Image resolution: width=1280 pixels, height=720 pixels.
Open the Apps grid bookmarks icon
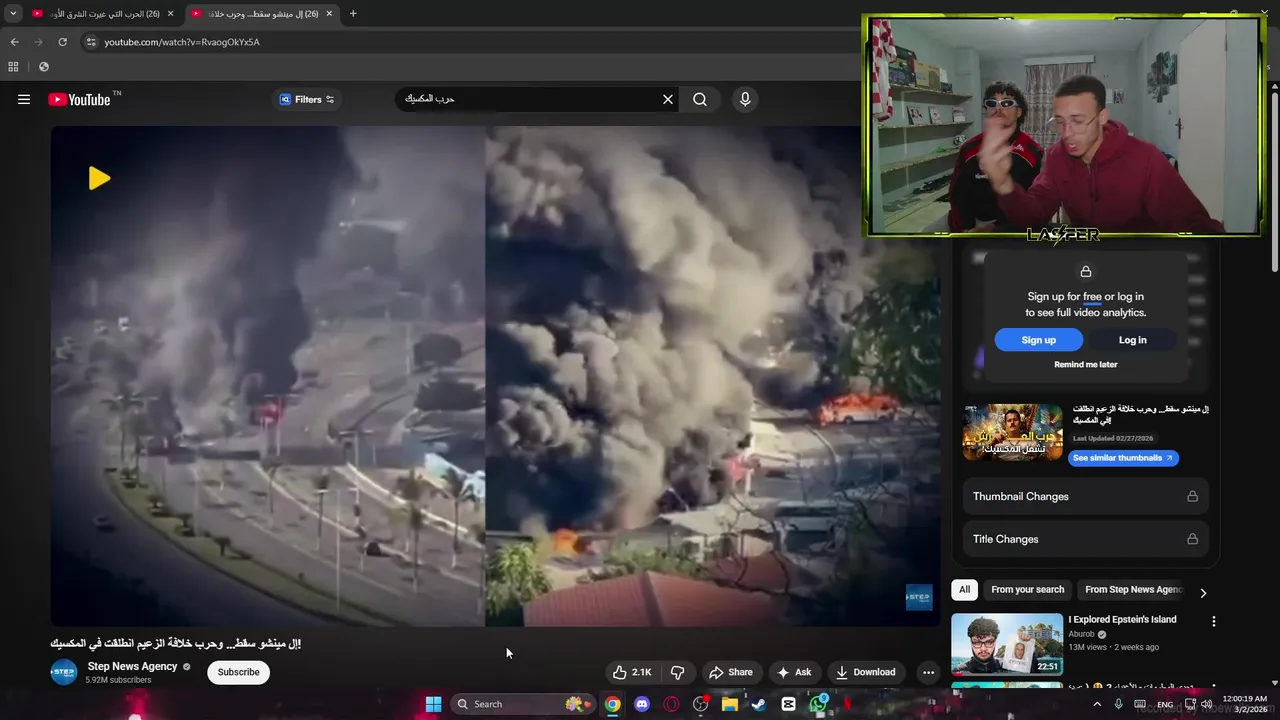[x=13, y=67]
